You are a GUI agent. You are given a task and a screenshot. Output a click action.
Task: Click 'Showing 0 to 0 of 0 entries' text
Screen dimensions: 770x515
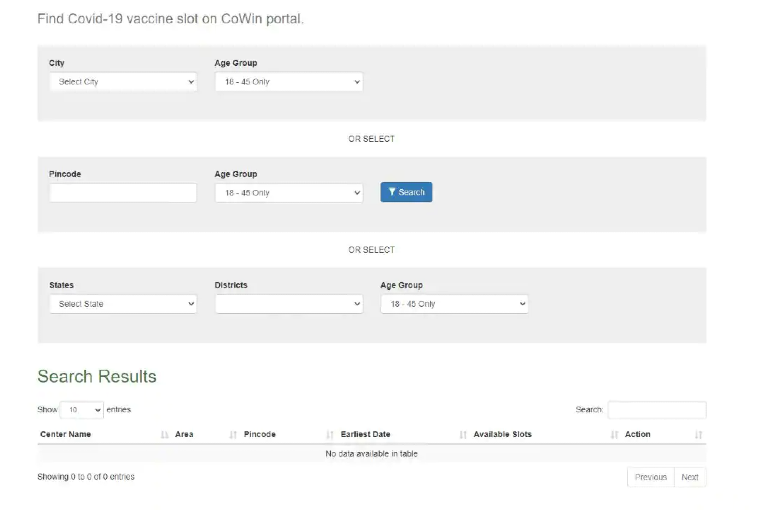point(86,477)
